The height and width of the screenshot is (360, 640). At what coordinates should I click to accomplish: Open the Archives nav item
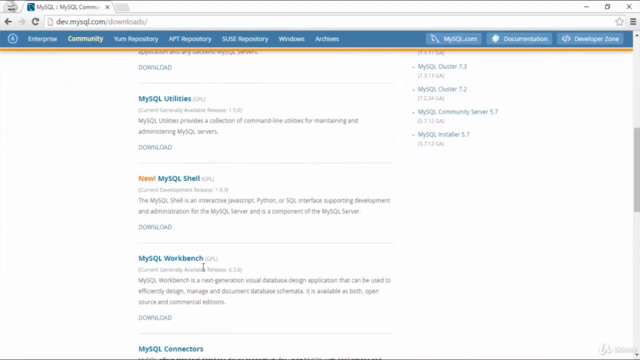[327, 39]
